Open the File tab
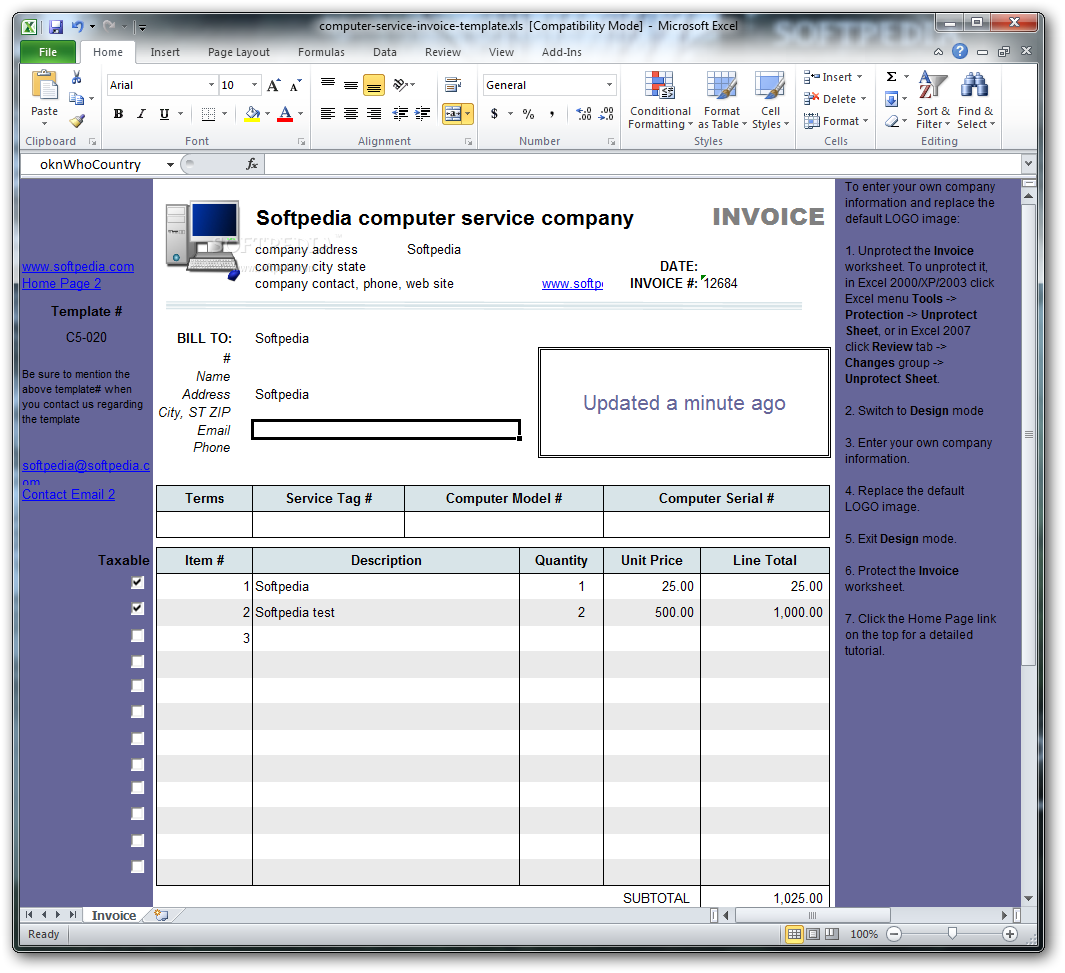Screen dimensions: 1065x973 tap(48, 52)
